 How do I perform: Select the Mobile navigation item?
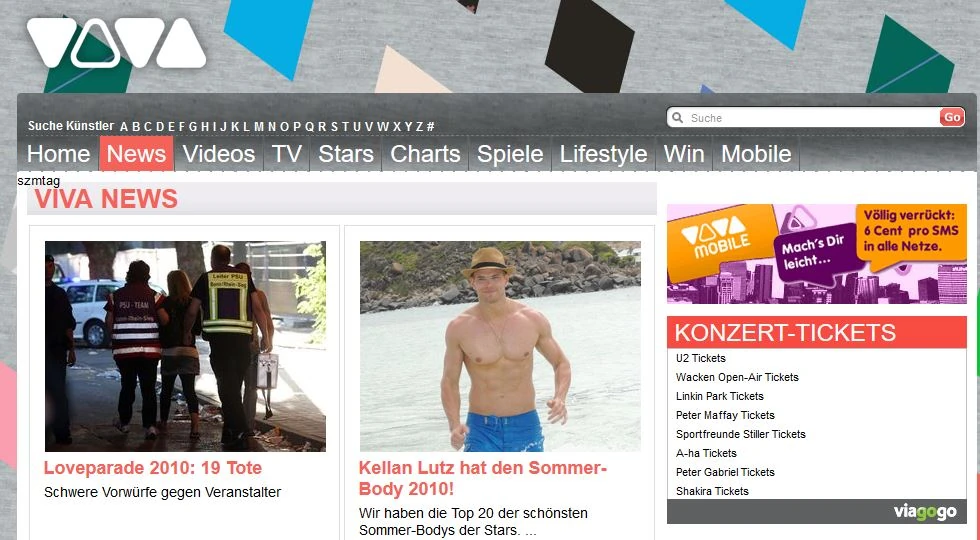coord(756,154)
